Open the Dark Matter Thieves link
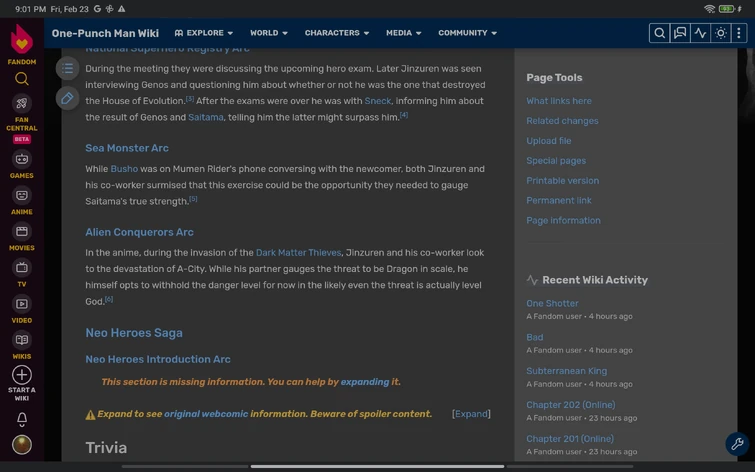Viewport: 755px width, 472px height. click(298, 252)
